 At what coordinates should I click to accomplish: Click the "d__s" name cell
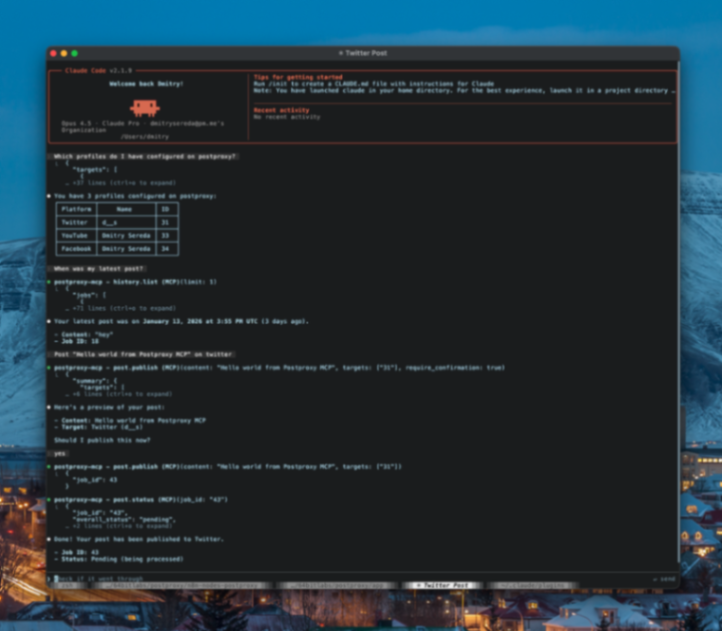point(110,222)
